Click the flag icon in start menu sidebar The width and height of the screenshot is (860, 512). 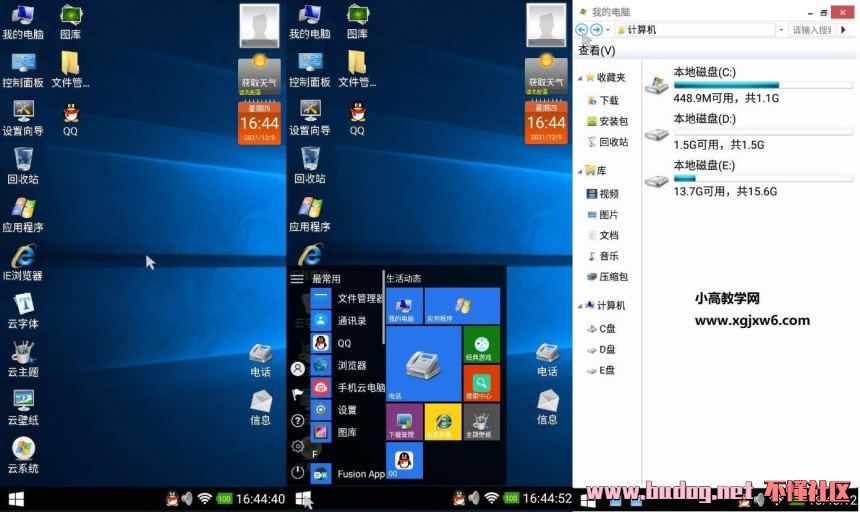[298, 394]
